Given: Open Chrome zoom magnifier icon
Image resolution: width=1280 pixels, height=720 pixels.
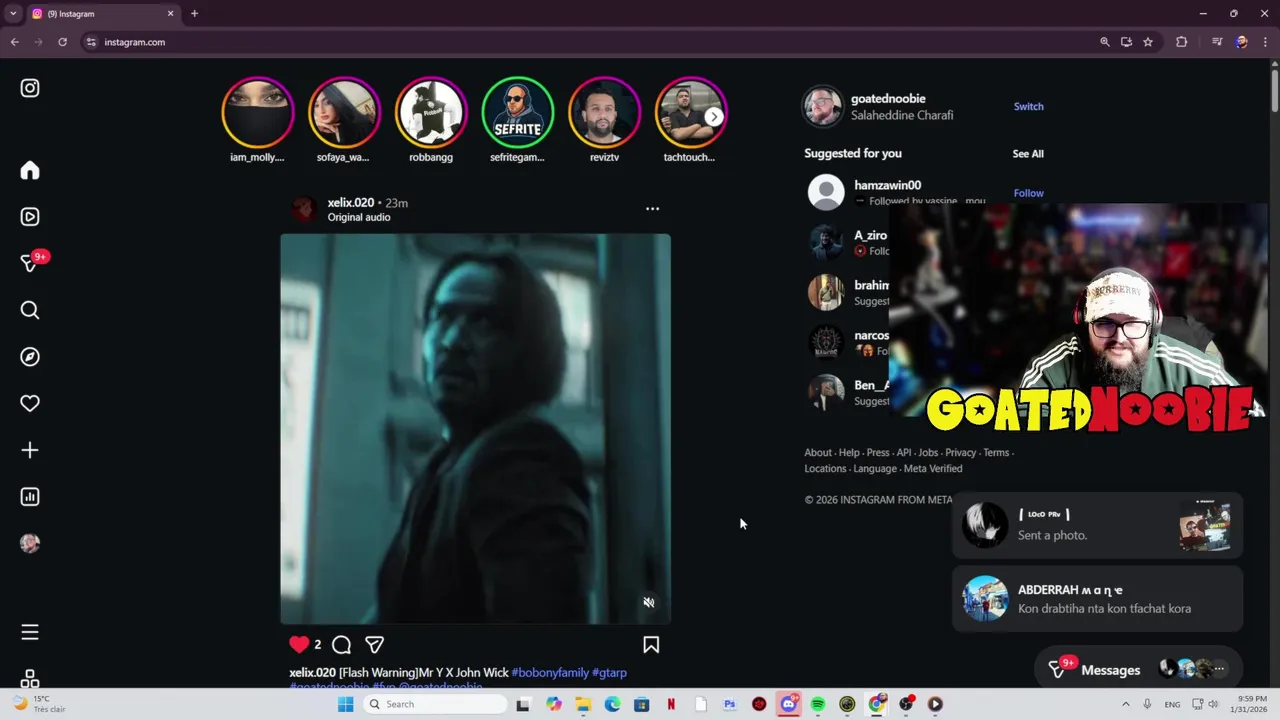Looking at the screenshot, I should click(x=1104, y=42).
